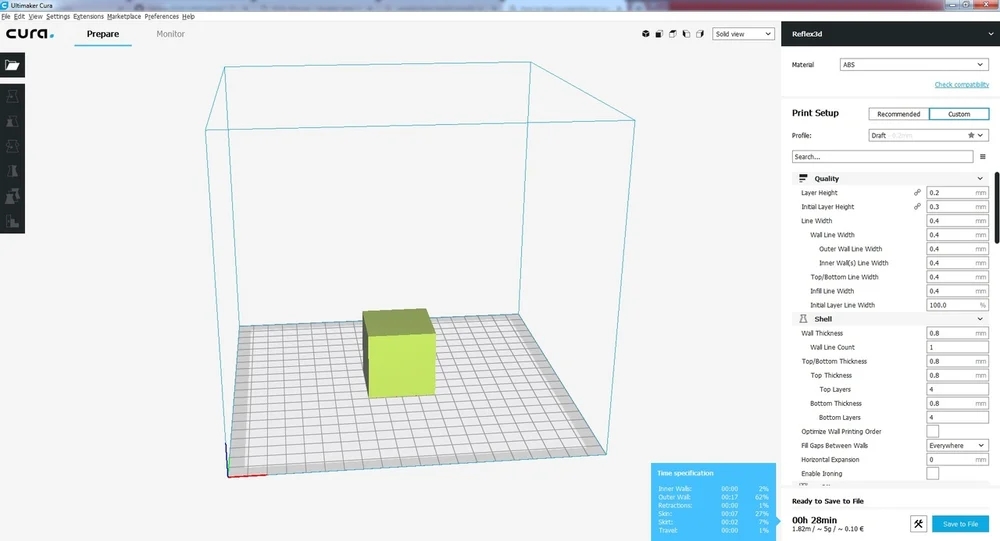This screenshot has width=1000, height=541.
Task: Click the Open File folder icon
Action: (12, 65)
